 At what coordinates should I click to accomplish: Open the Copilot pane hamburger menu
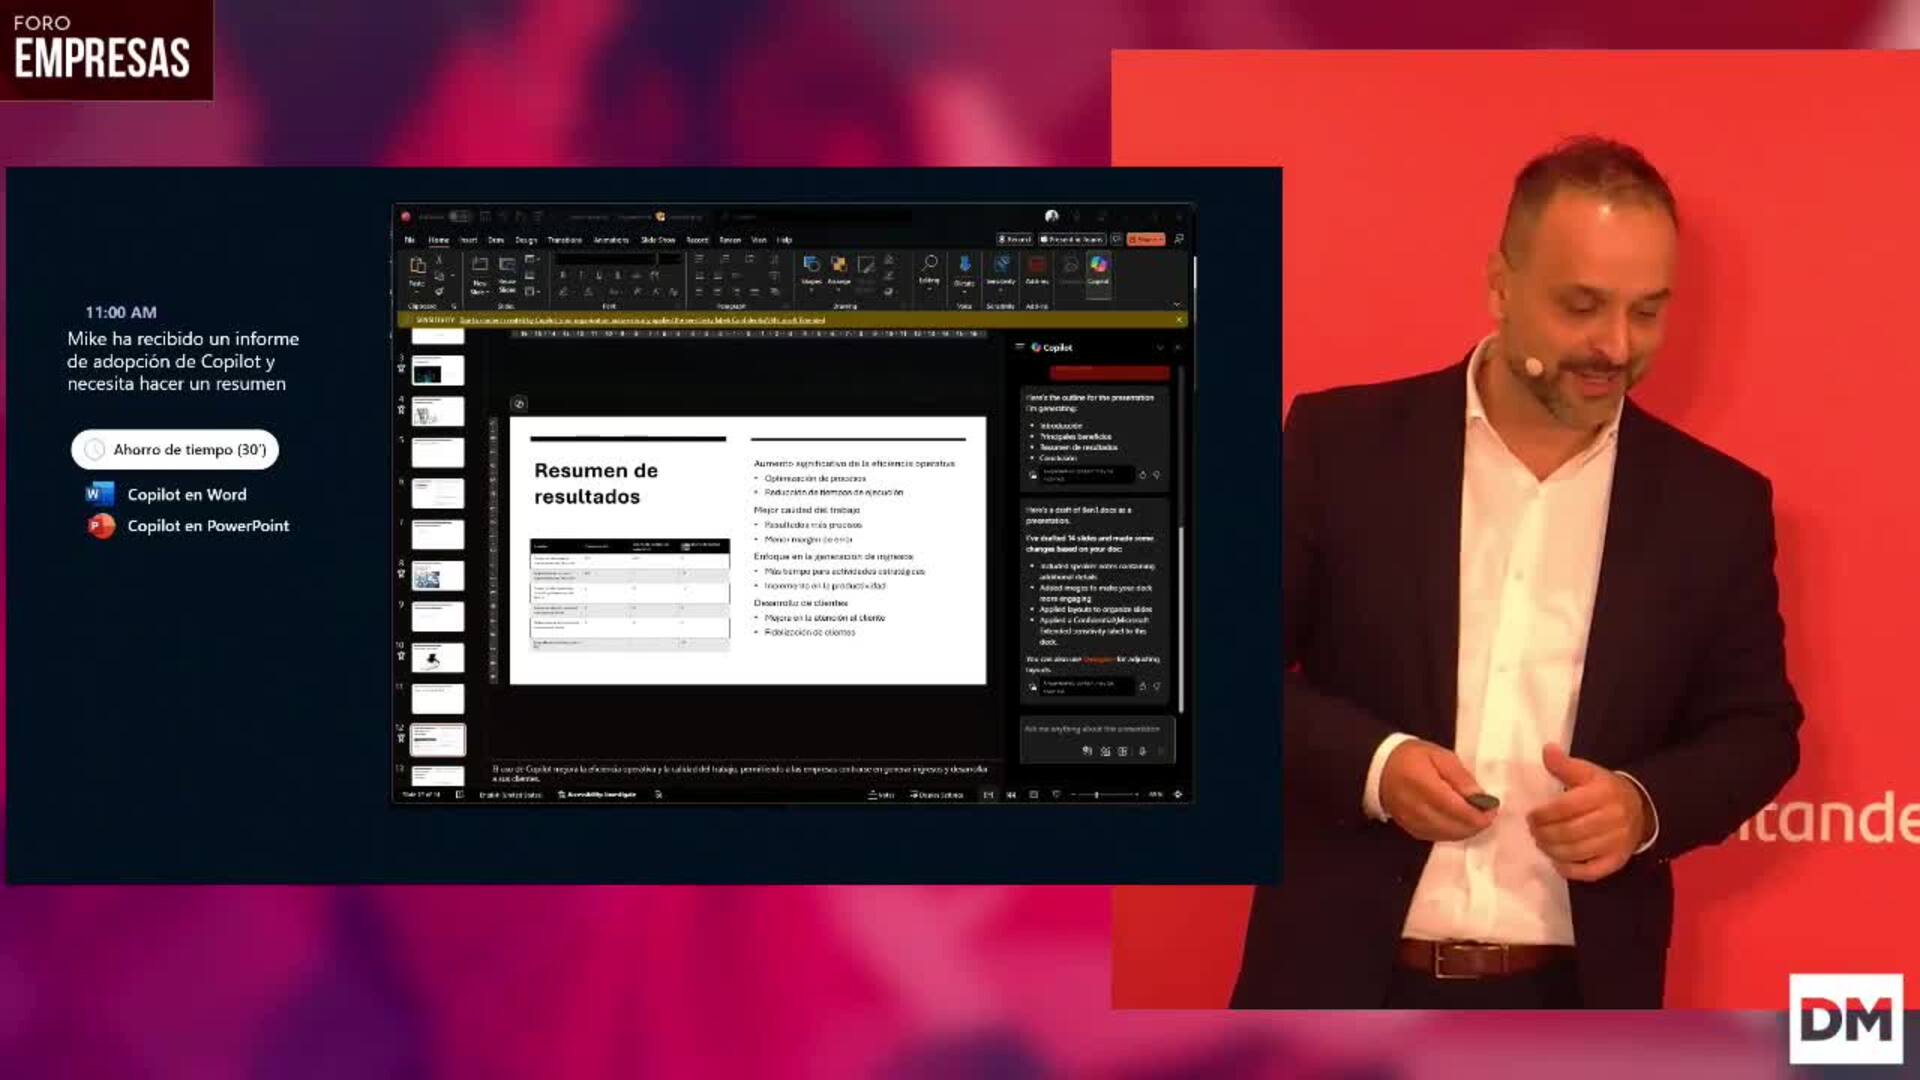coord(1020,347)
